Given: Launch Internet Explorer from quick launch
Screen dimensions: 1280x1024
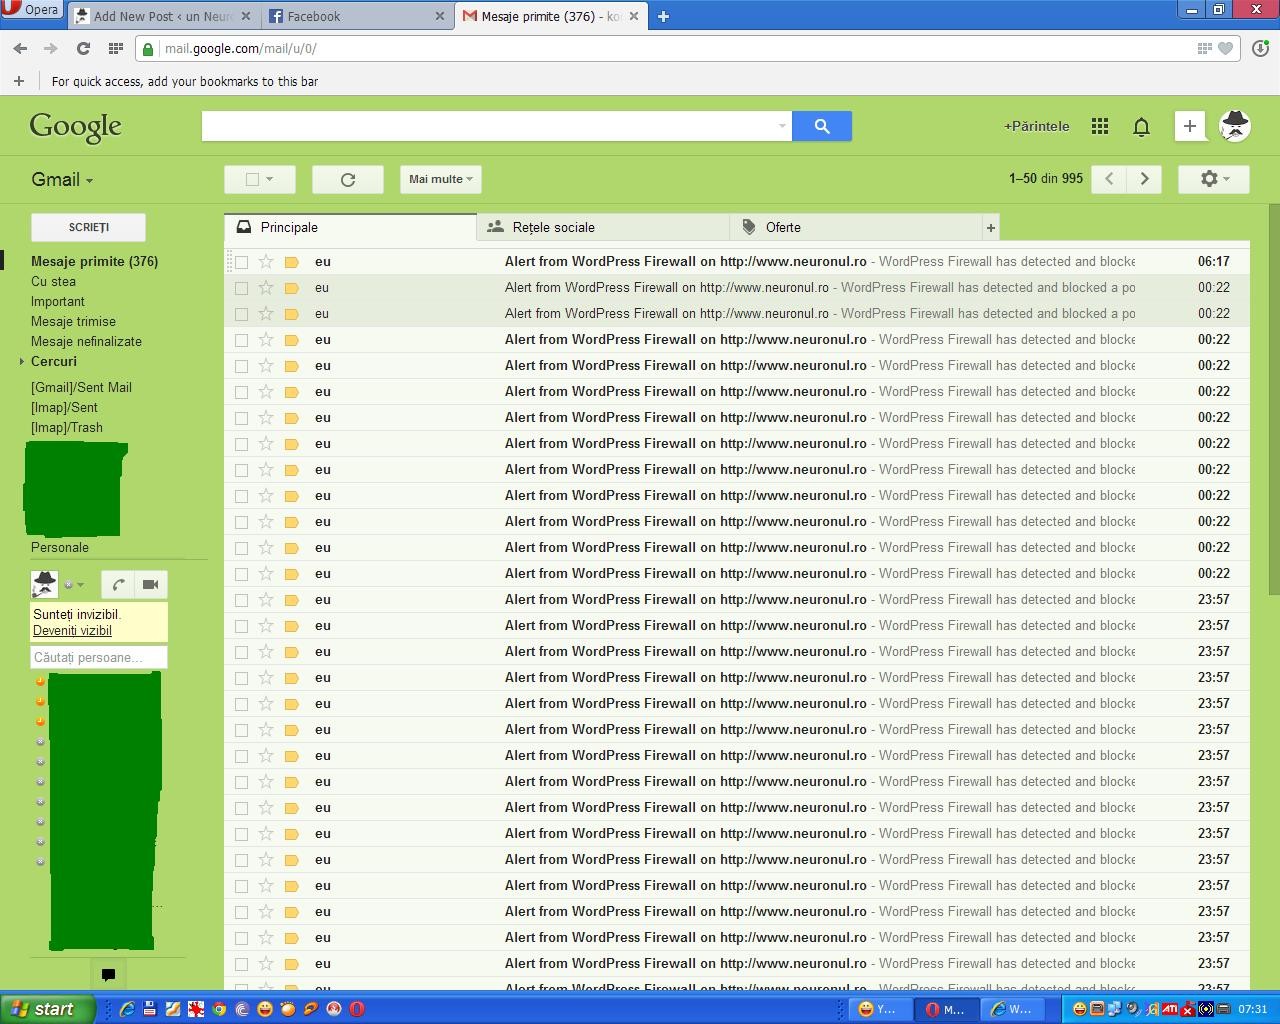Looking at the screenshot, I should tap(127, 1009).
